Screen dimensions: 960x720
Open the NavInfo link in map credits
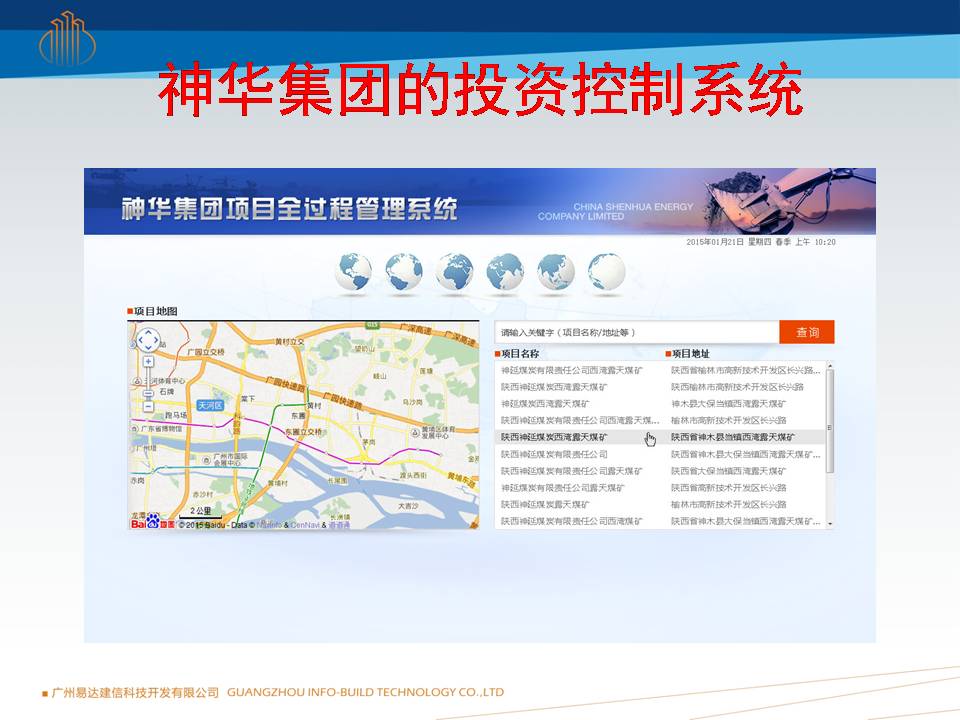pos(269,525)
